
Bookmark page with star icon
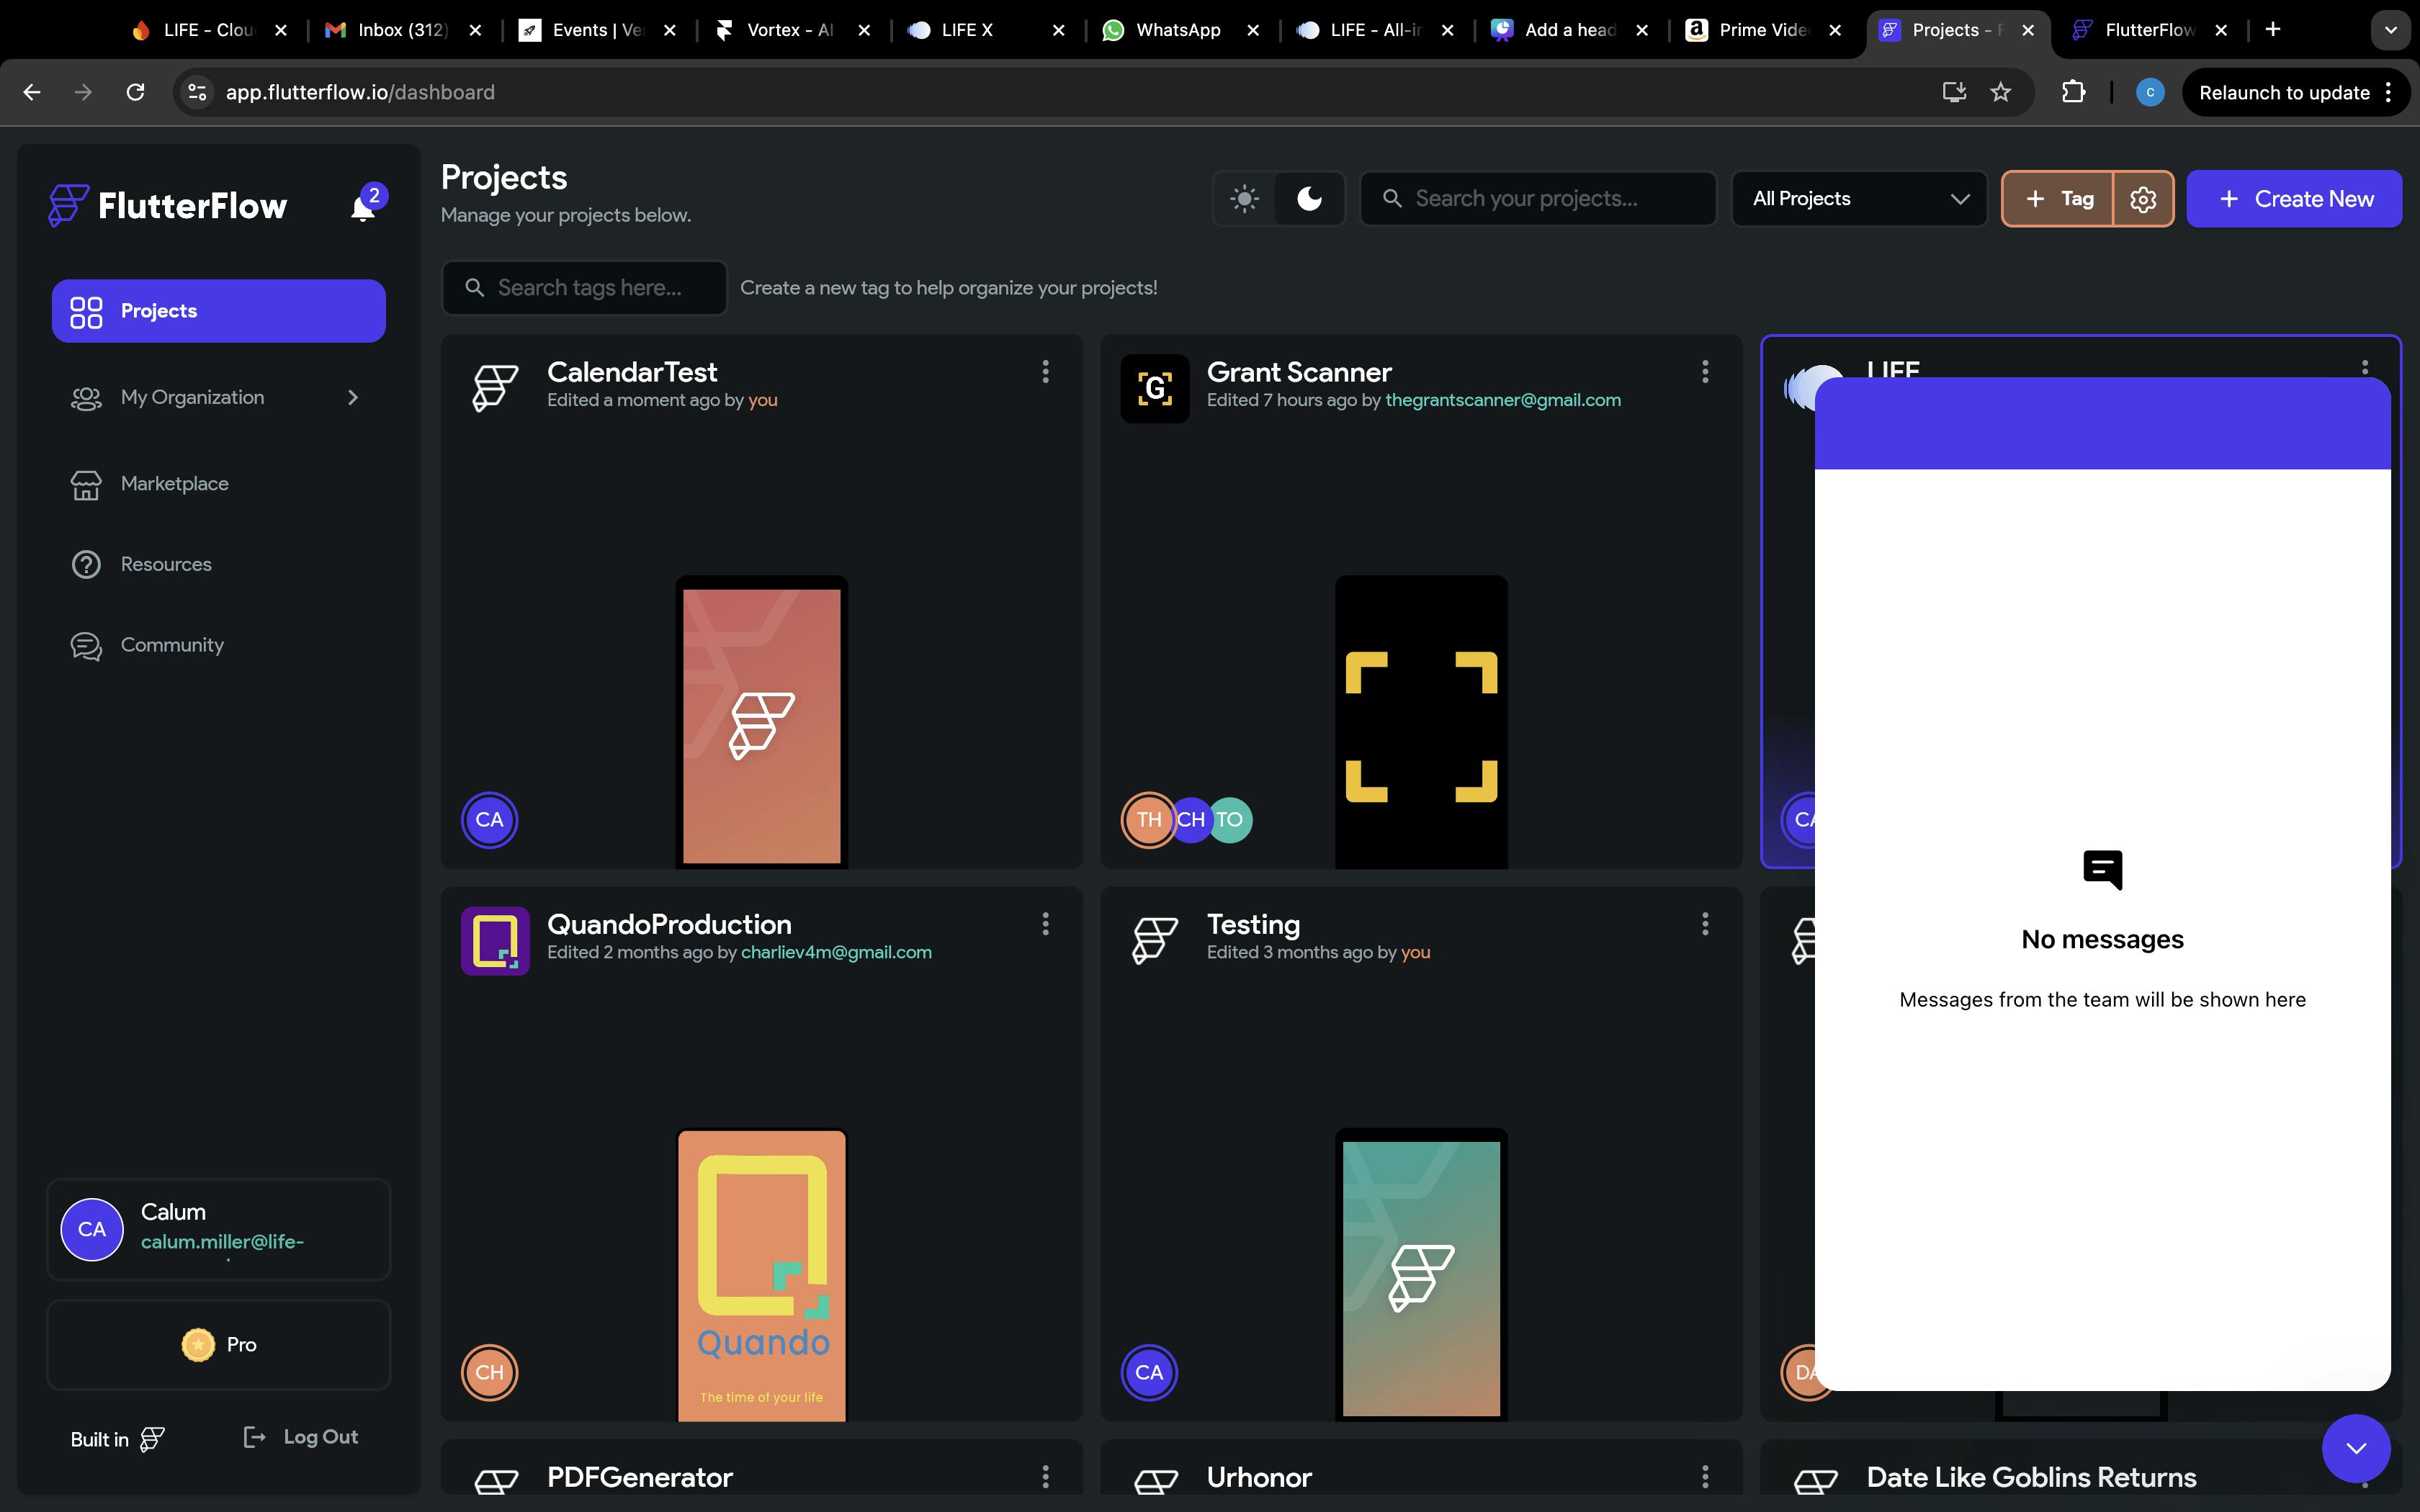2000,92
